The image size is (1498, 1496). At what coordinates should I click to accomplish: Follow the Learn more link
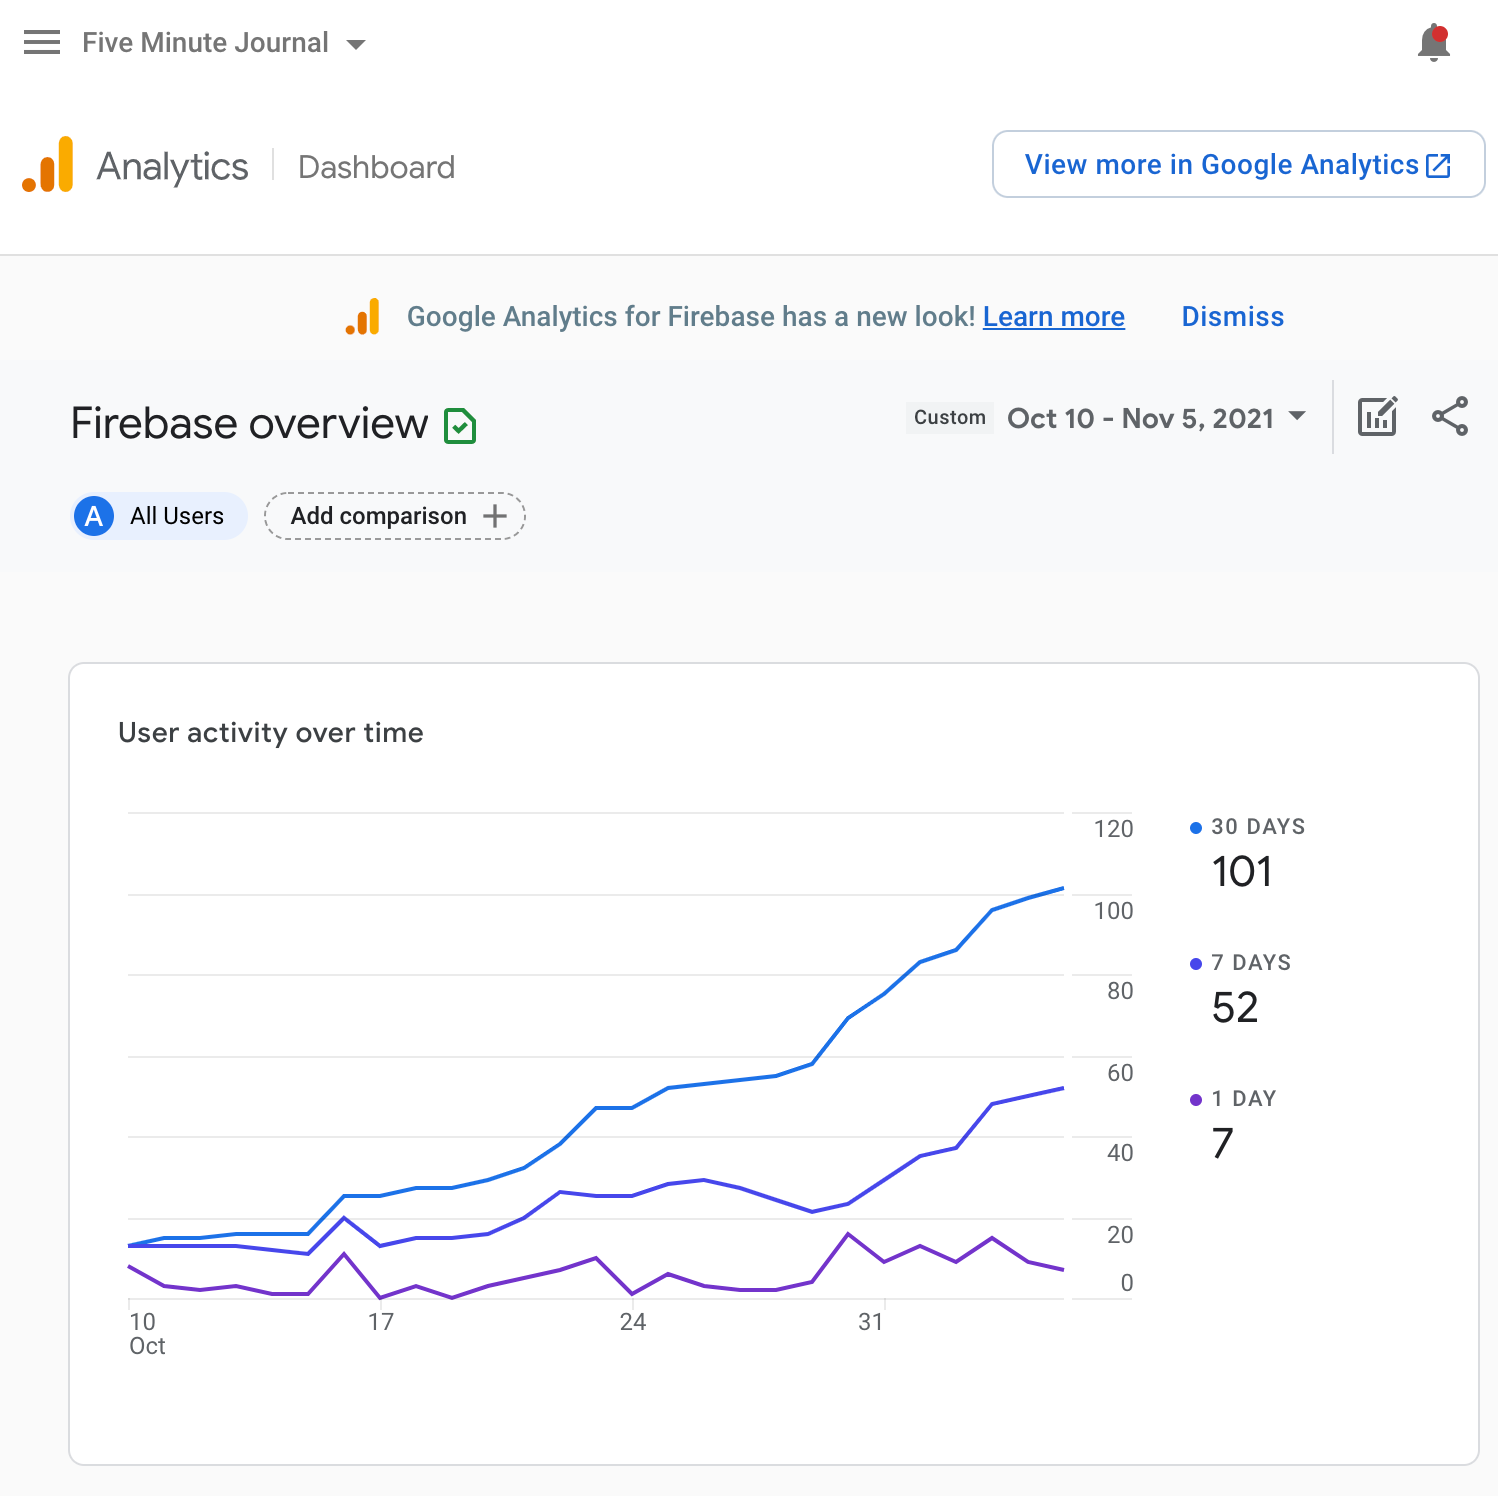1054,317
